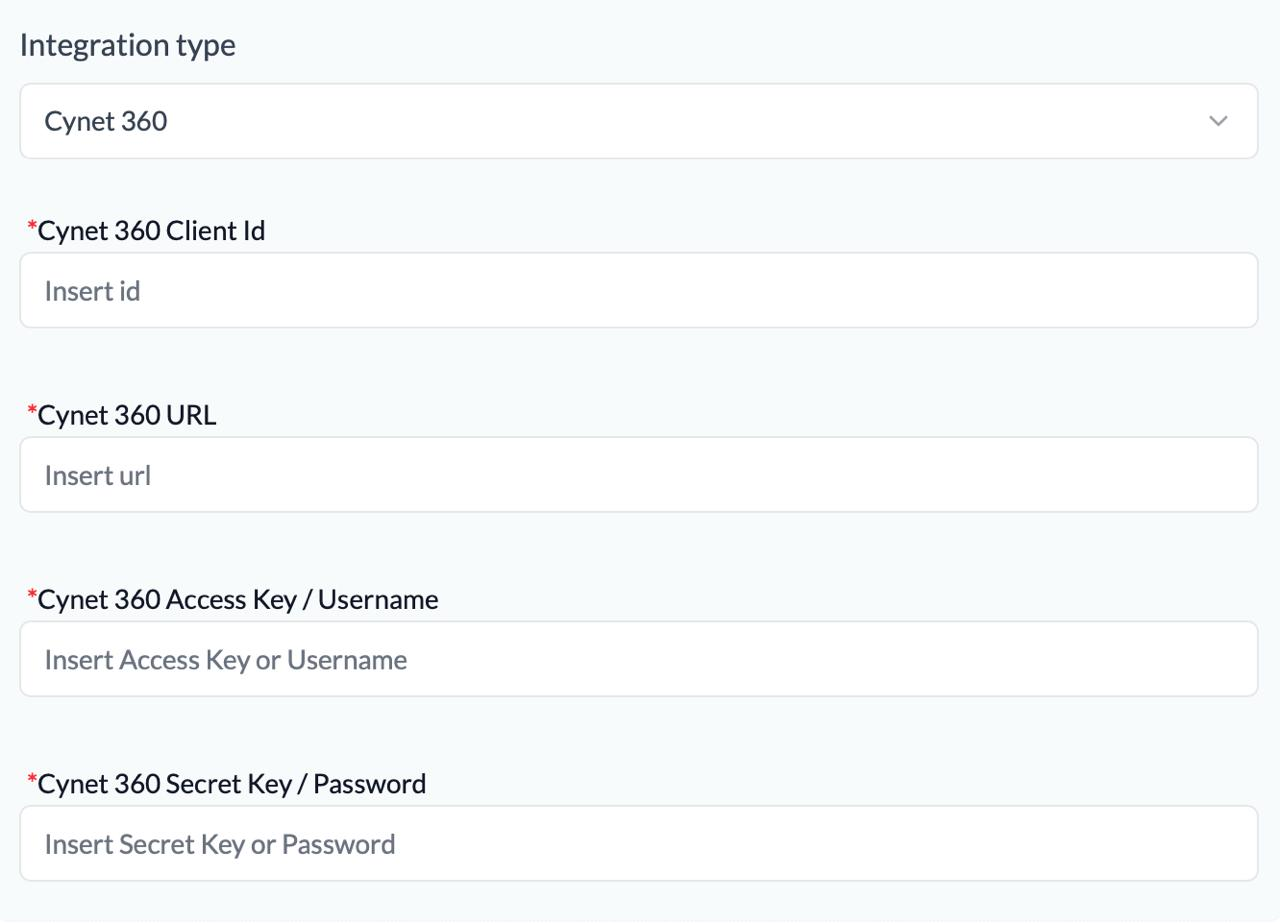Focus the Cynet 360 Client Id field

638,290
